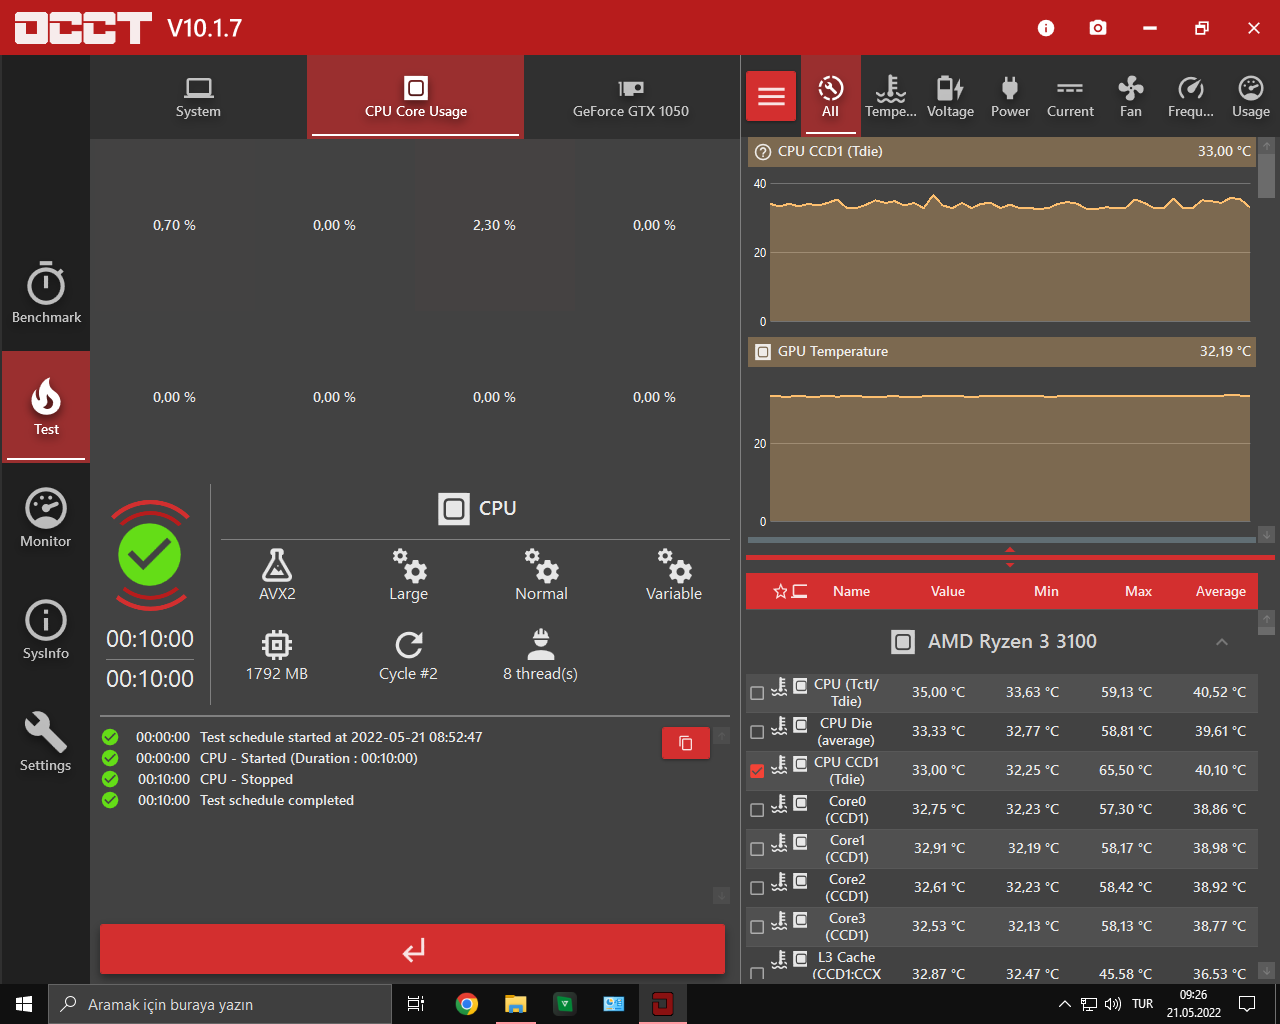1280x1024 pixels.
Task: Sort sensors by Value column header
Action: coord(948,591)
